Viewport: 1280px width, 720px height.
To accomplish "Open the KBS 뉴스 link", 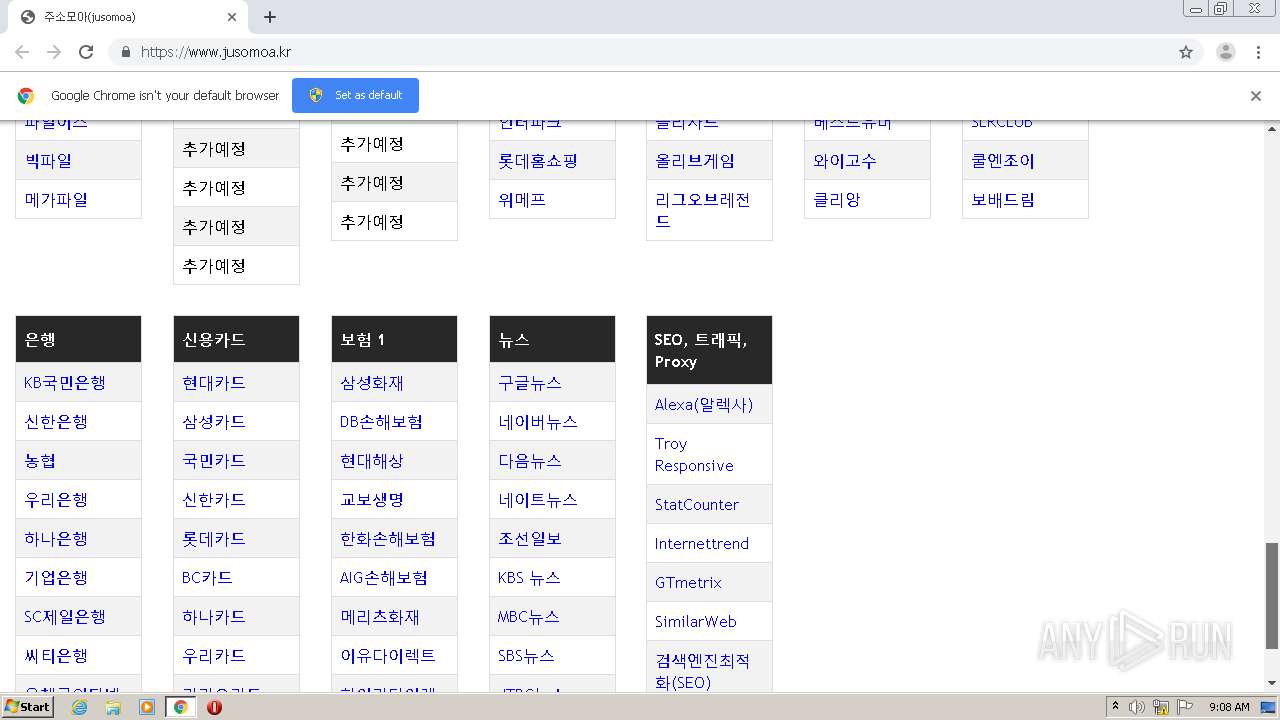I will point(529,577).
